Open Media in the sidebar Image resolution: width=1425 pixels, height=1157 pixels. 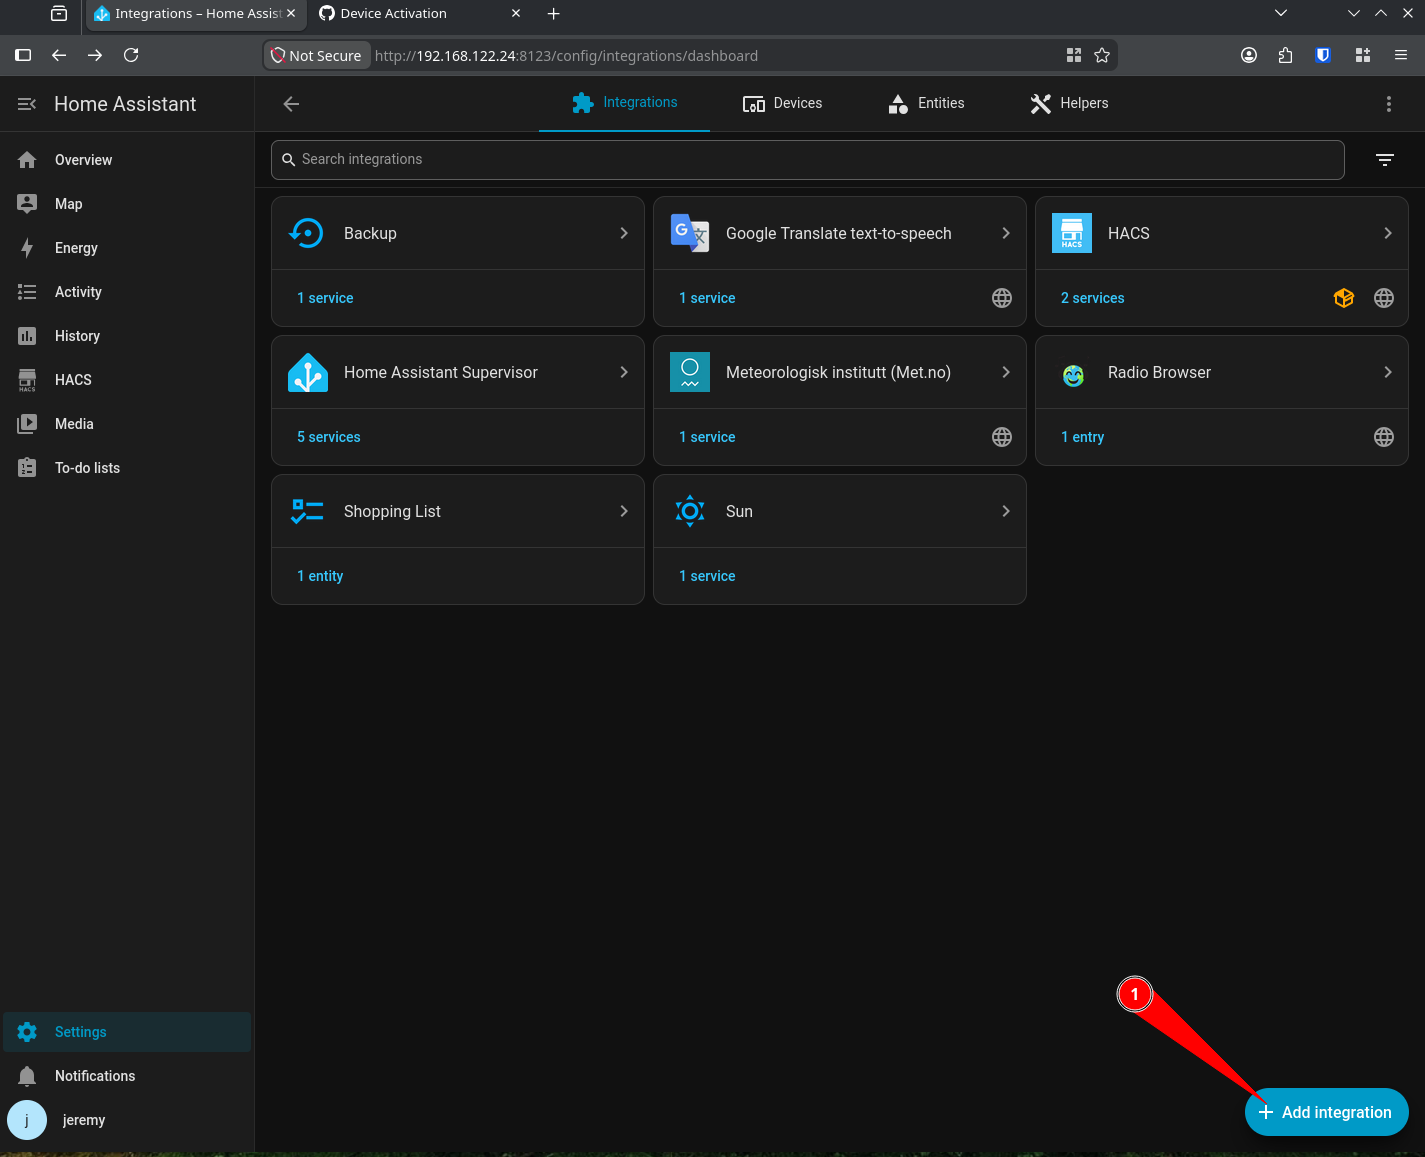click(x=127, y=424)
